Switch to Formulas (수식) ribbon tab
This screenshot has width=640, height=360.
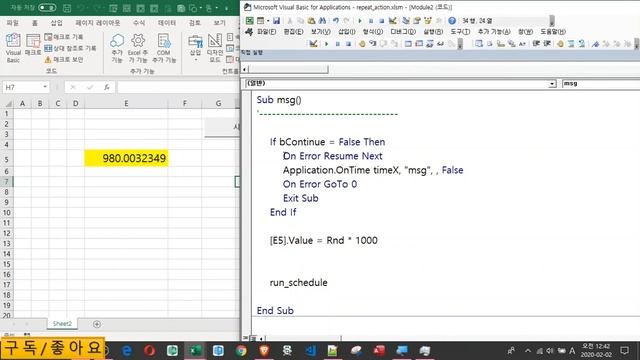tap(139, 23)
